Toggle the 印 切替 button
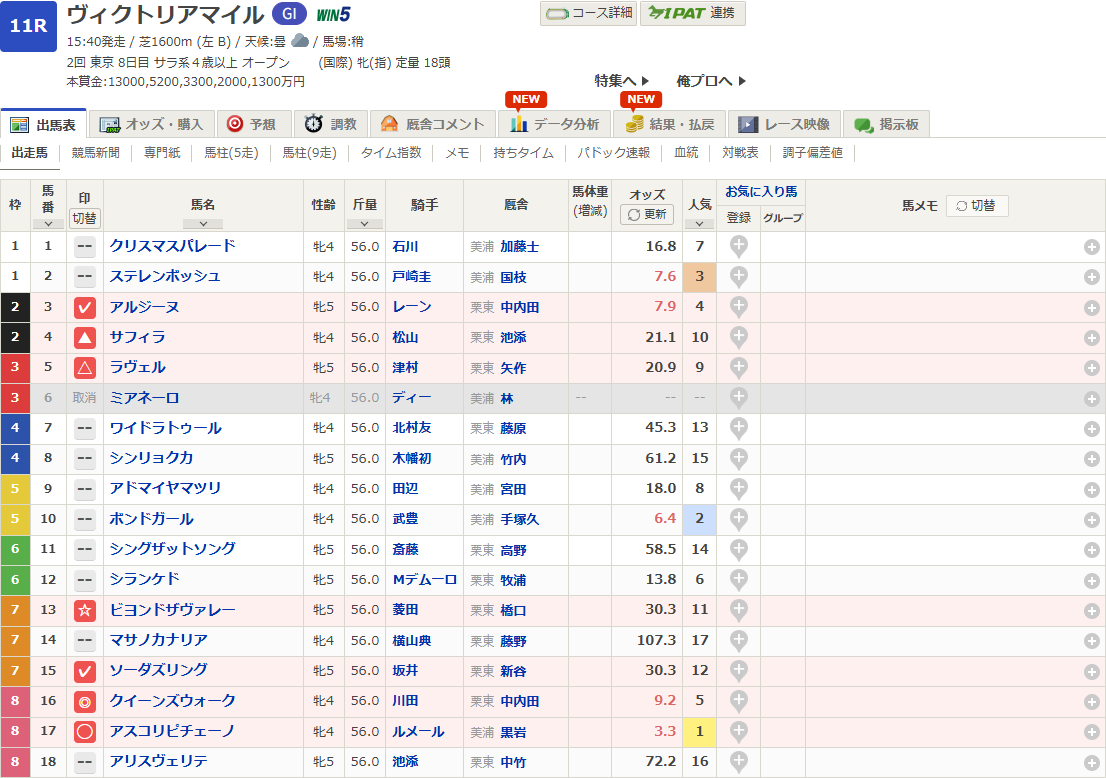This screenshot has height=778, width=1106. click(x=85, y=217)
